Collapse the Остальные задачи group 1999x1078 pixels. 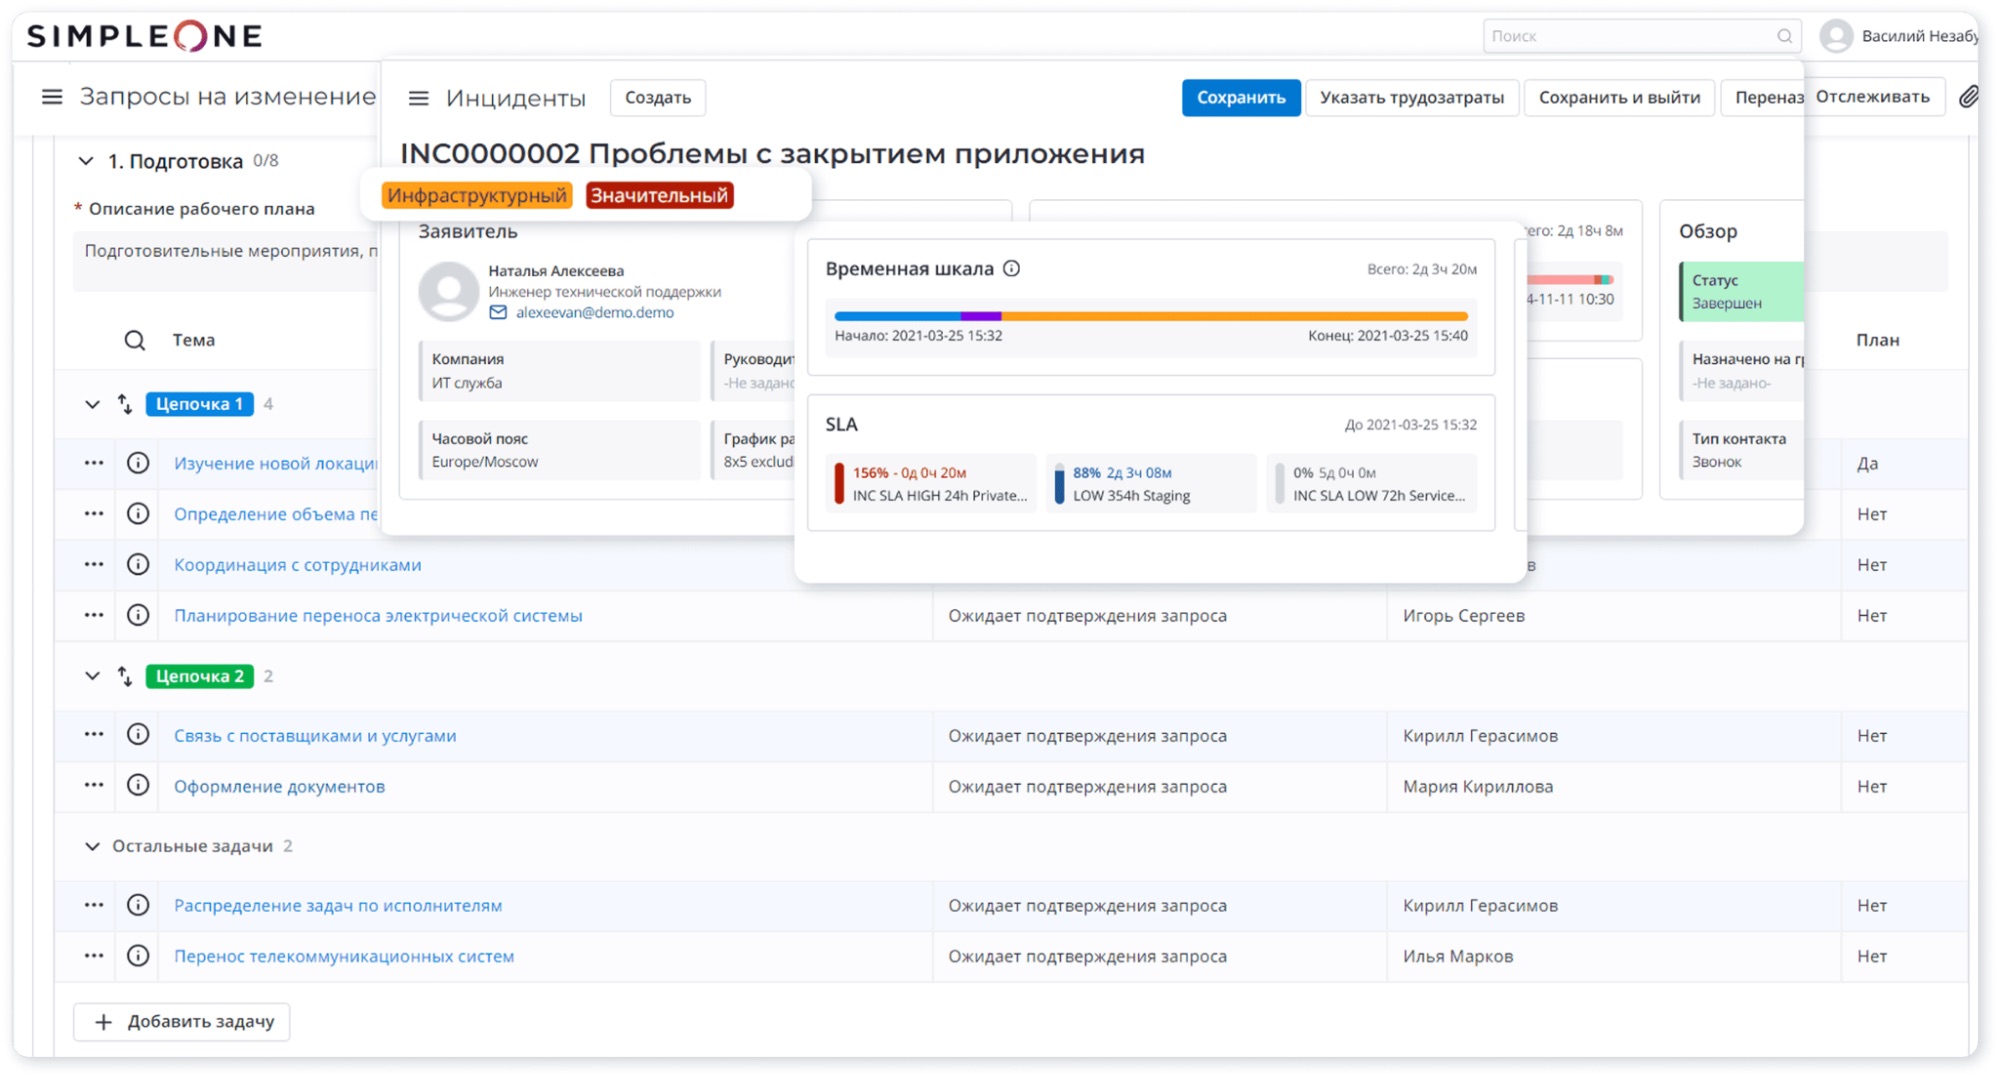92,847
